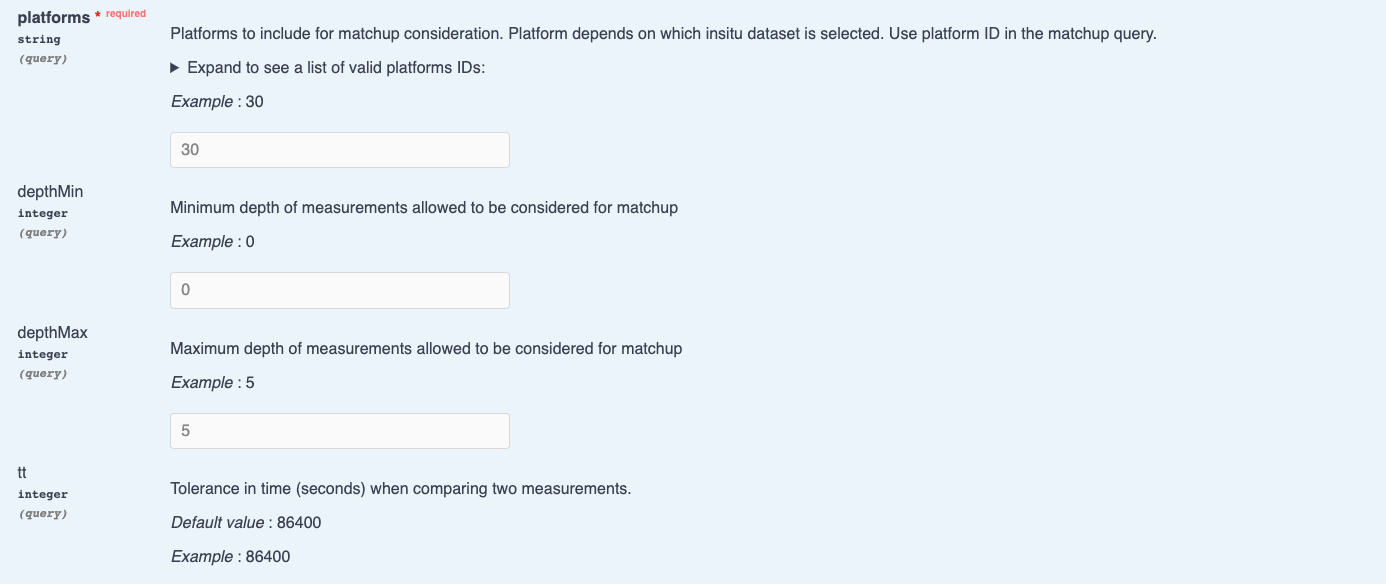Click the '(query)' label under tt

click(x=43, y=513)
